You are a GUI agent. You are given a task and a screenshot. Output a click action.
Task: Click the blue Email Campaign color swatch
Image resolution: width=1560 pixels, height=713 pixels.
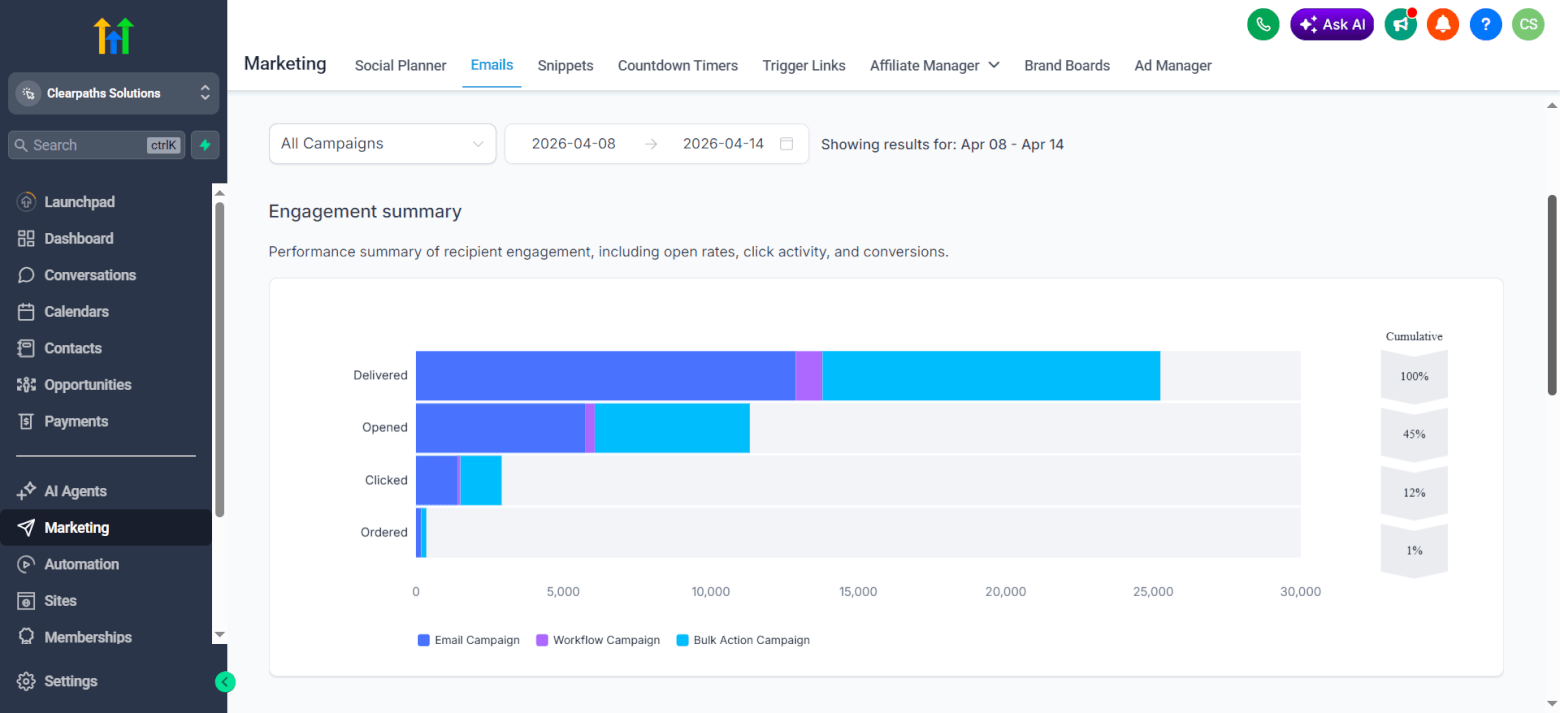(x=422, y=640)
